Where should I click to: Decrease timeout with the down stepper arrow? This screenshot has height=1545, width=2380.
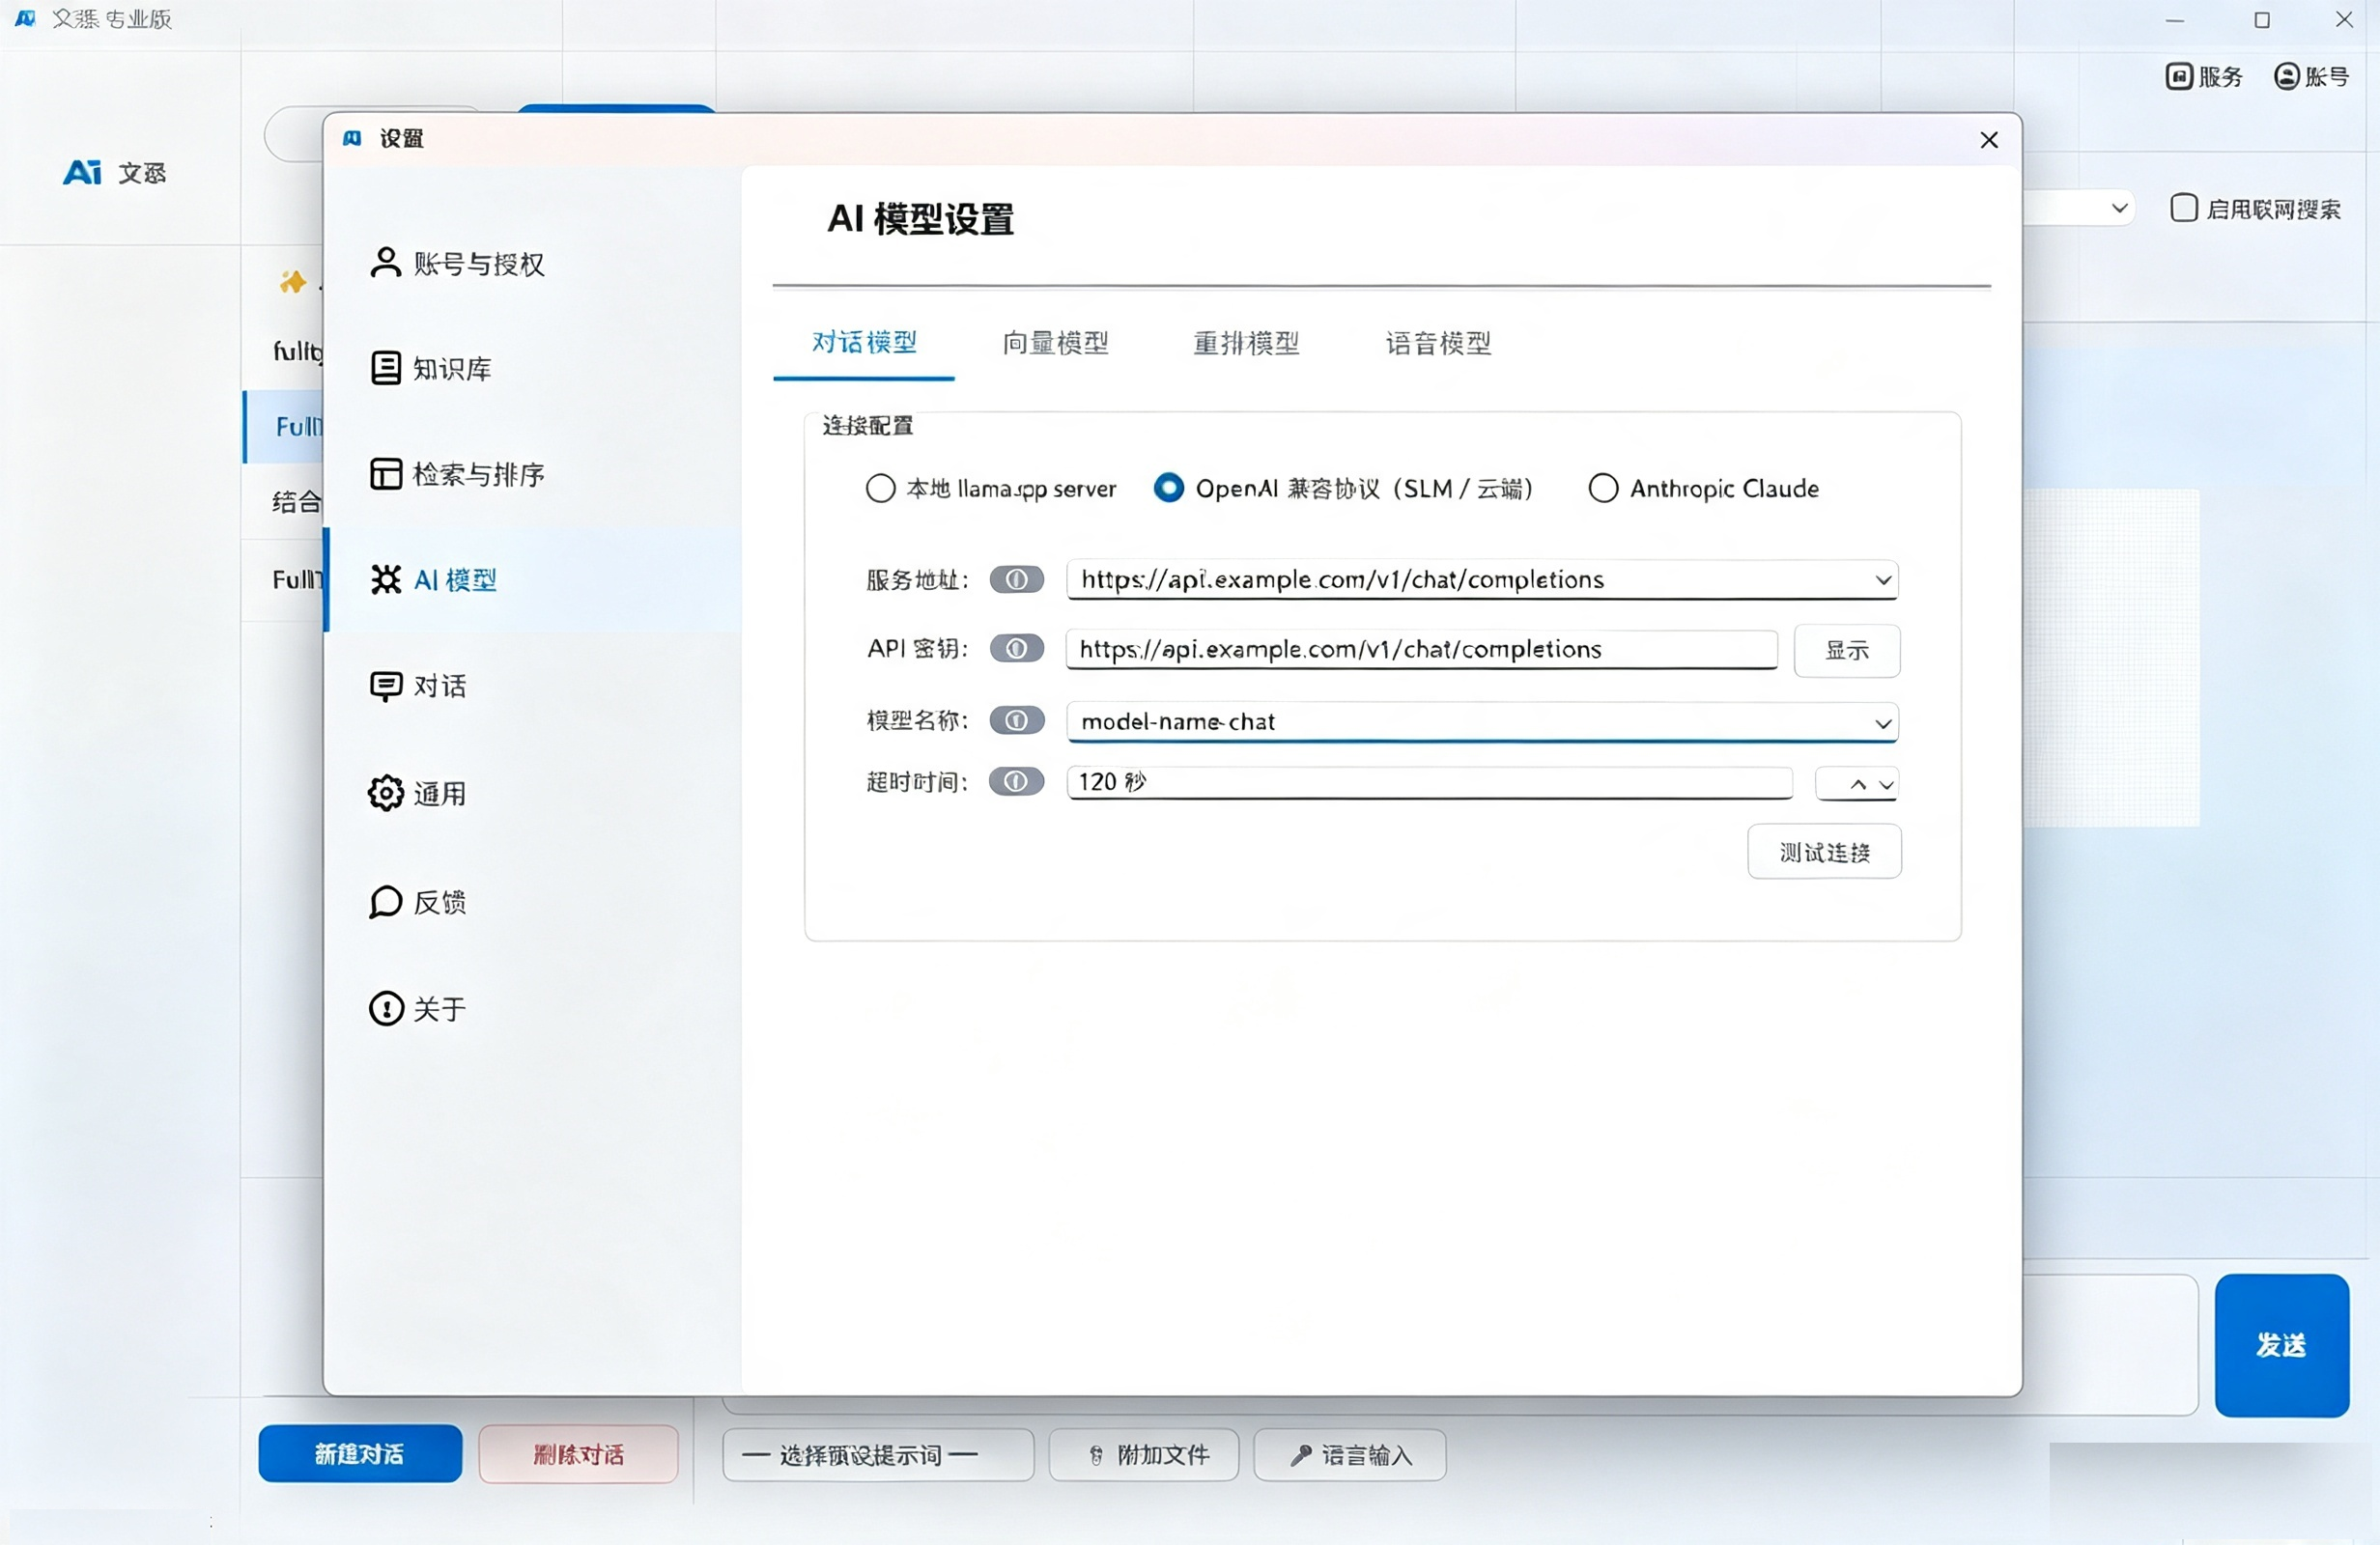point(1886,785)
